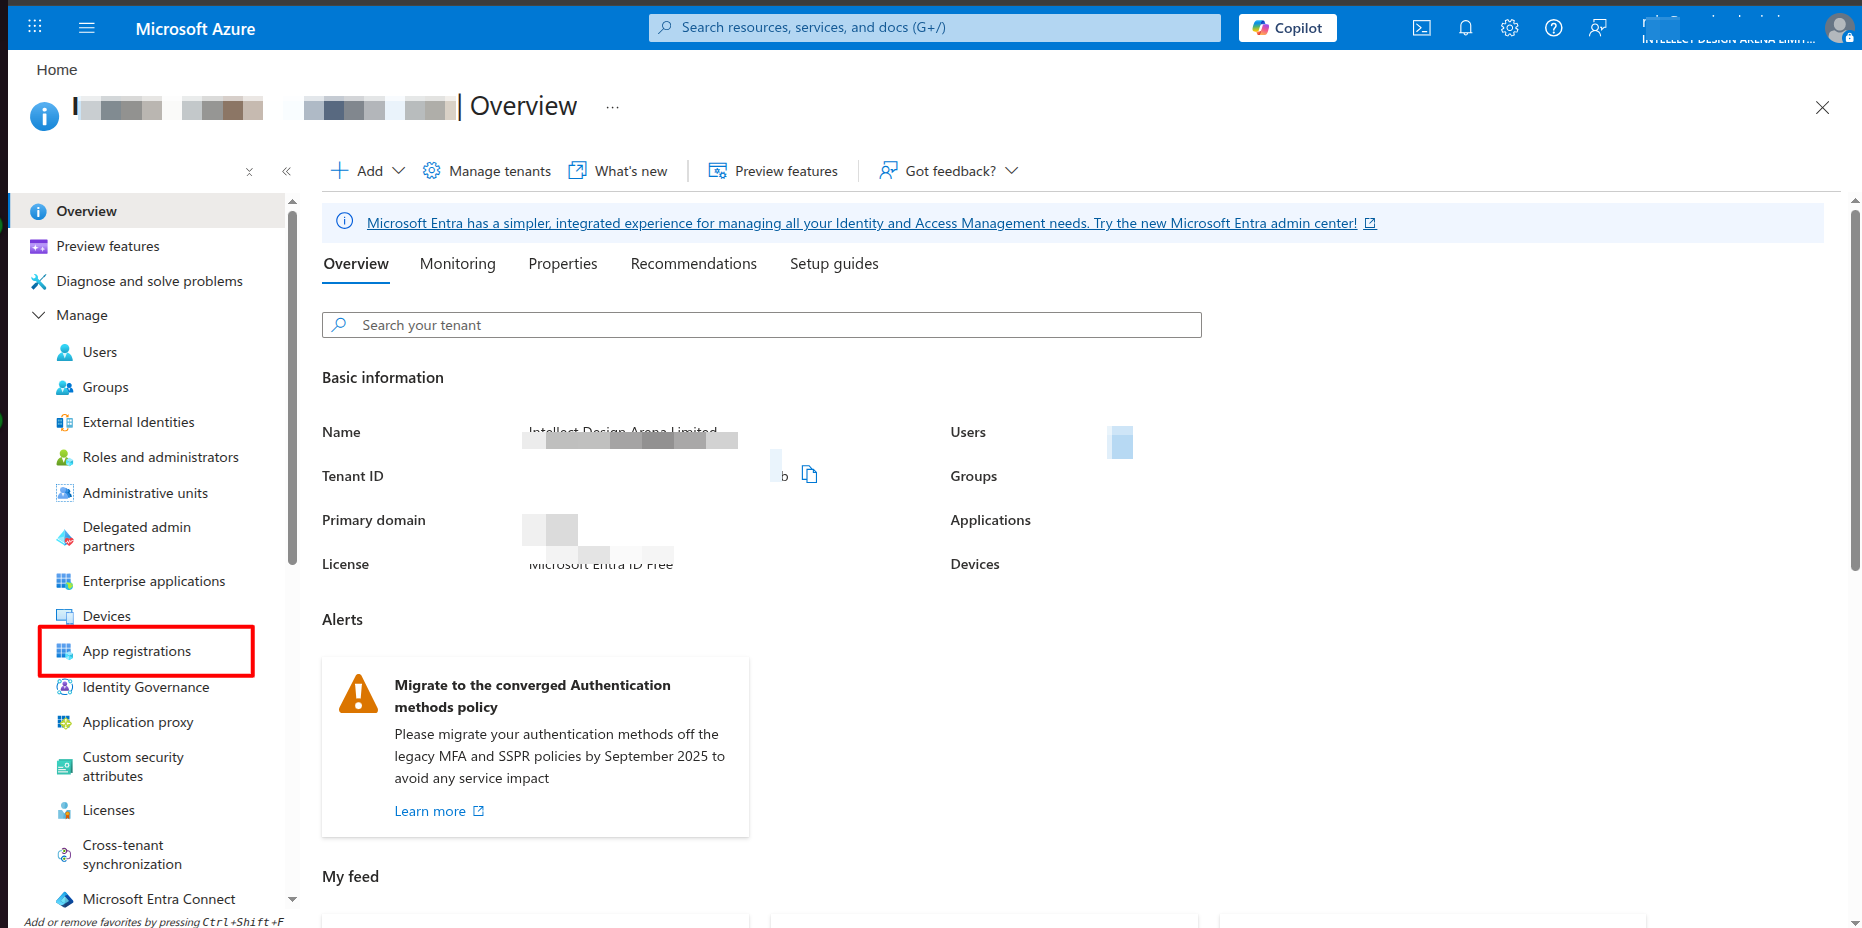
Task: Open Overview in the left menu
Action: coord(147,211)
